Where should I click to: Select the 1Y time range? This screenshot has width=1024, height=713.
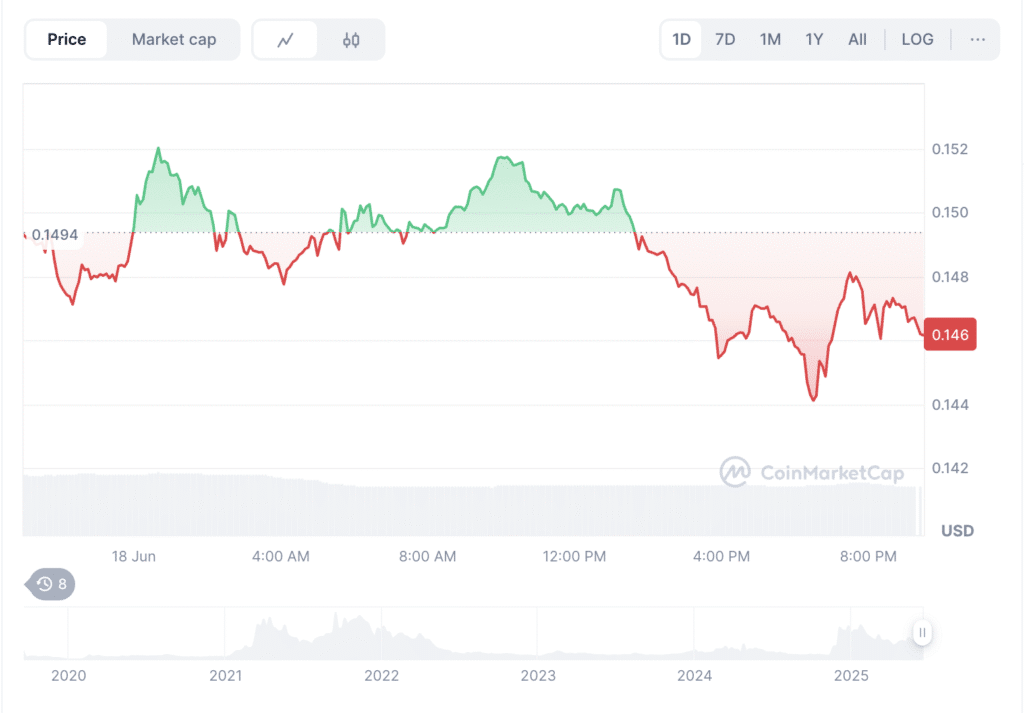pos(814,40)
